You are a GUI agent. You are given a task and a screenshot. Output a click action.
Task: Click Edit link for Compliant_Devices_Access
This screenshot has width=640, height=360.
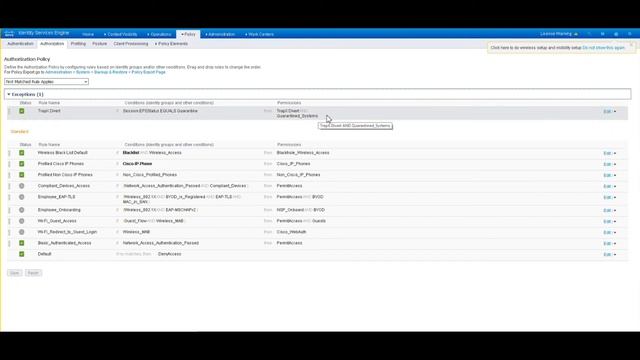tap(607, 186)
